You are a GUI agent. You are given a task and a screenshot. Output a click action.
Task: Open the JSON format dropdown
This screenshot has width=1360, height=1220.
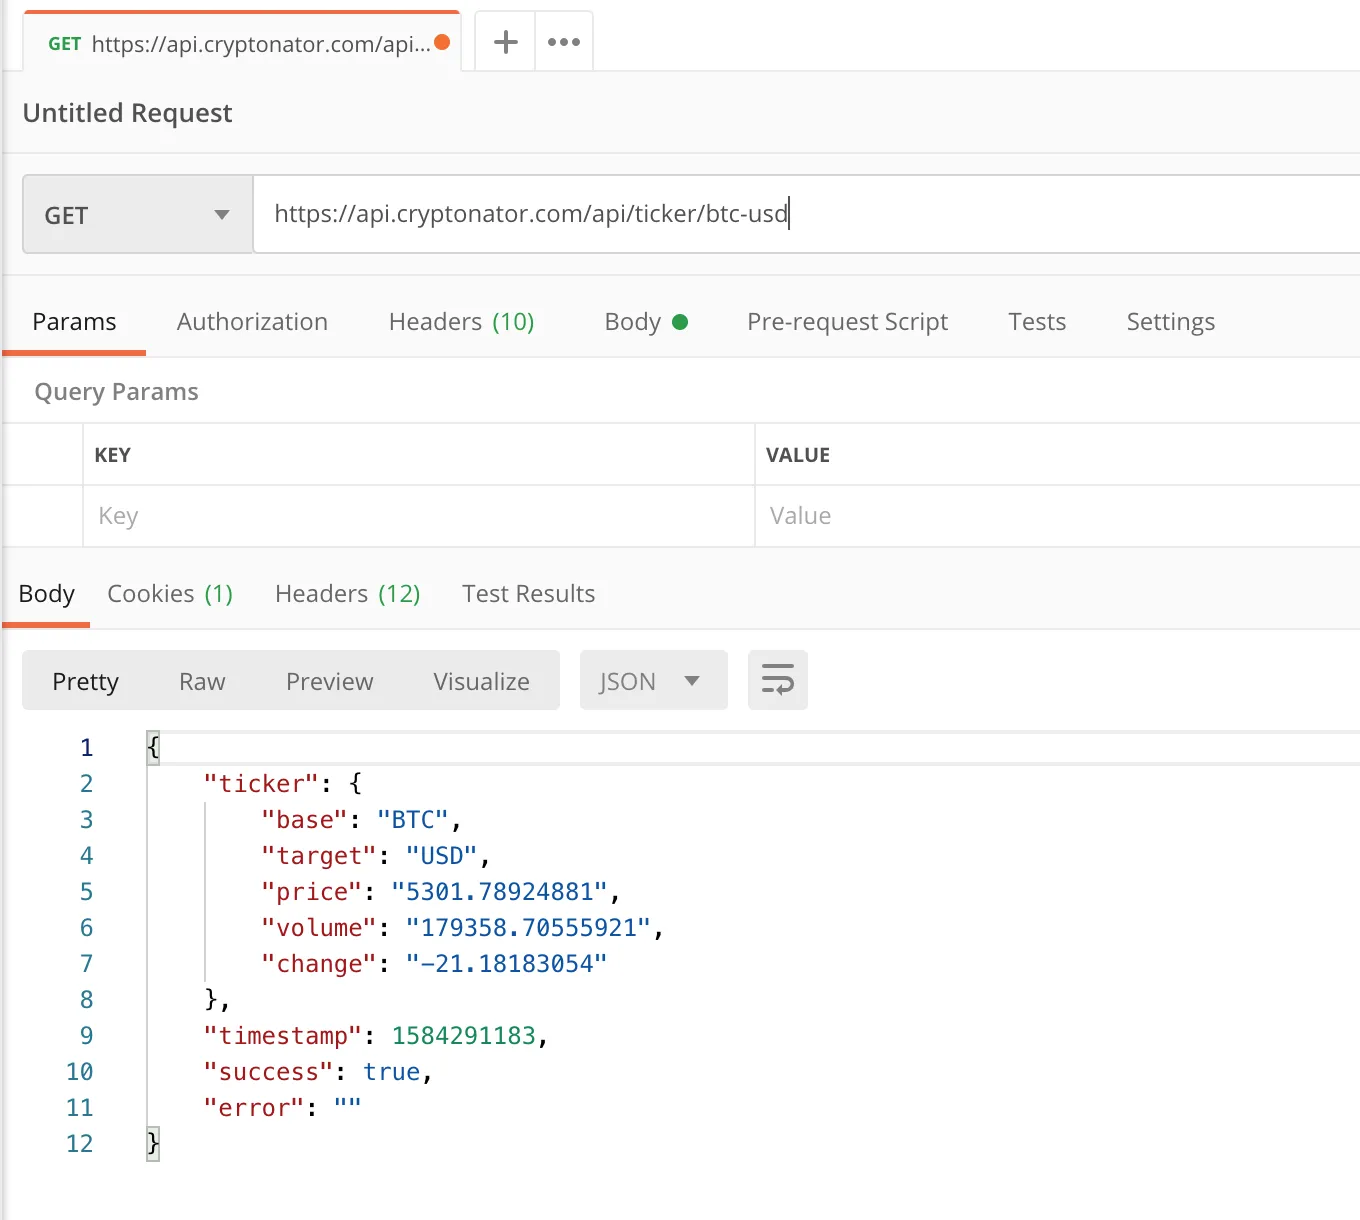pos(653,681)
